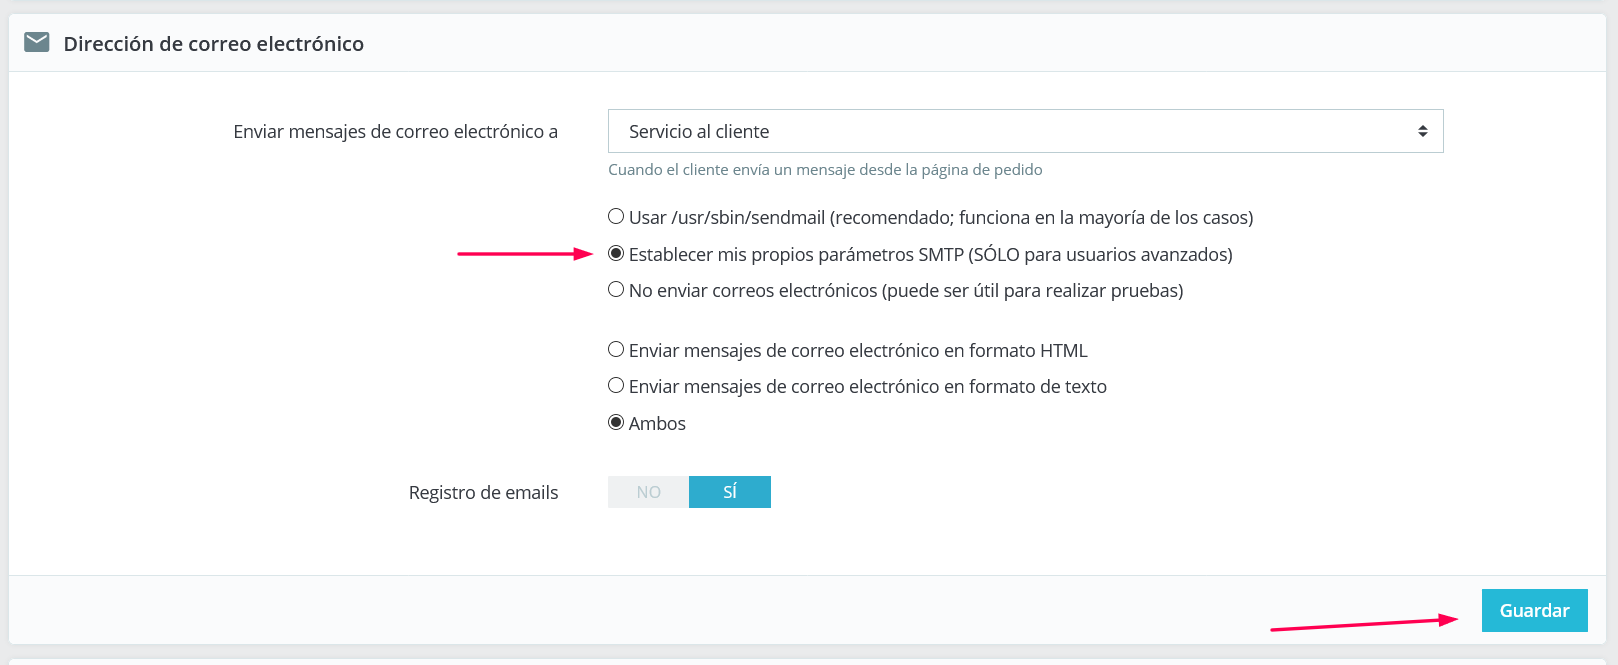This screenshot has height=665, width=1618.
Task: Click the SÓLO para usuarios avanzados label text
Action: (1100, 254)
